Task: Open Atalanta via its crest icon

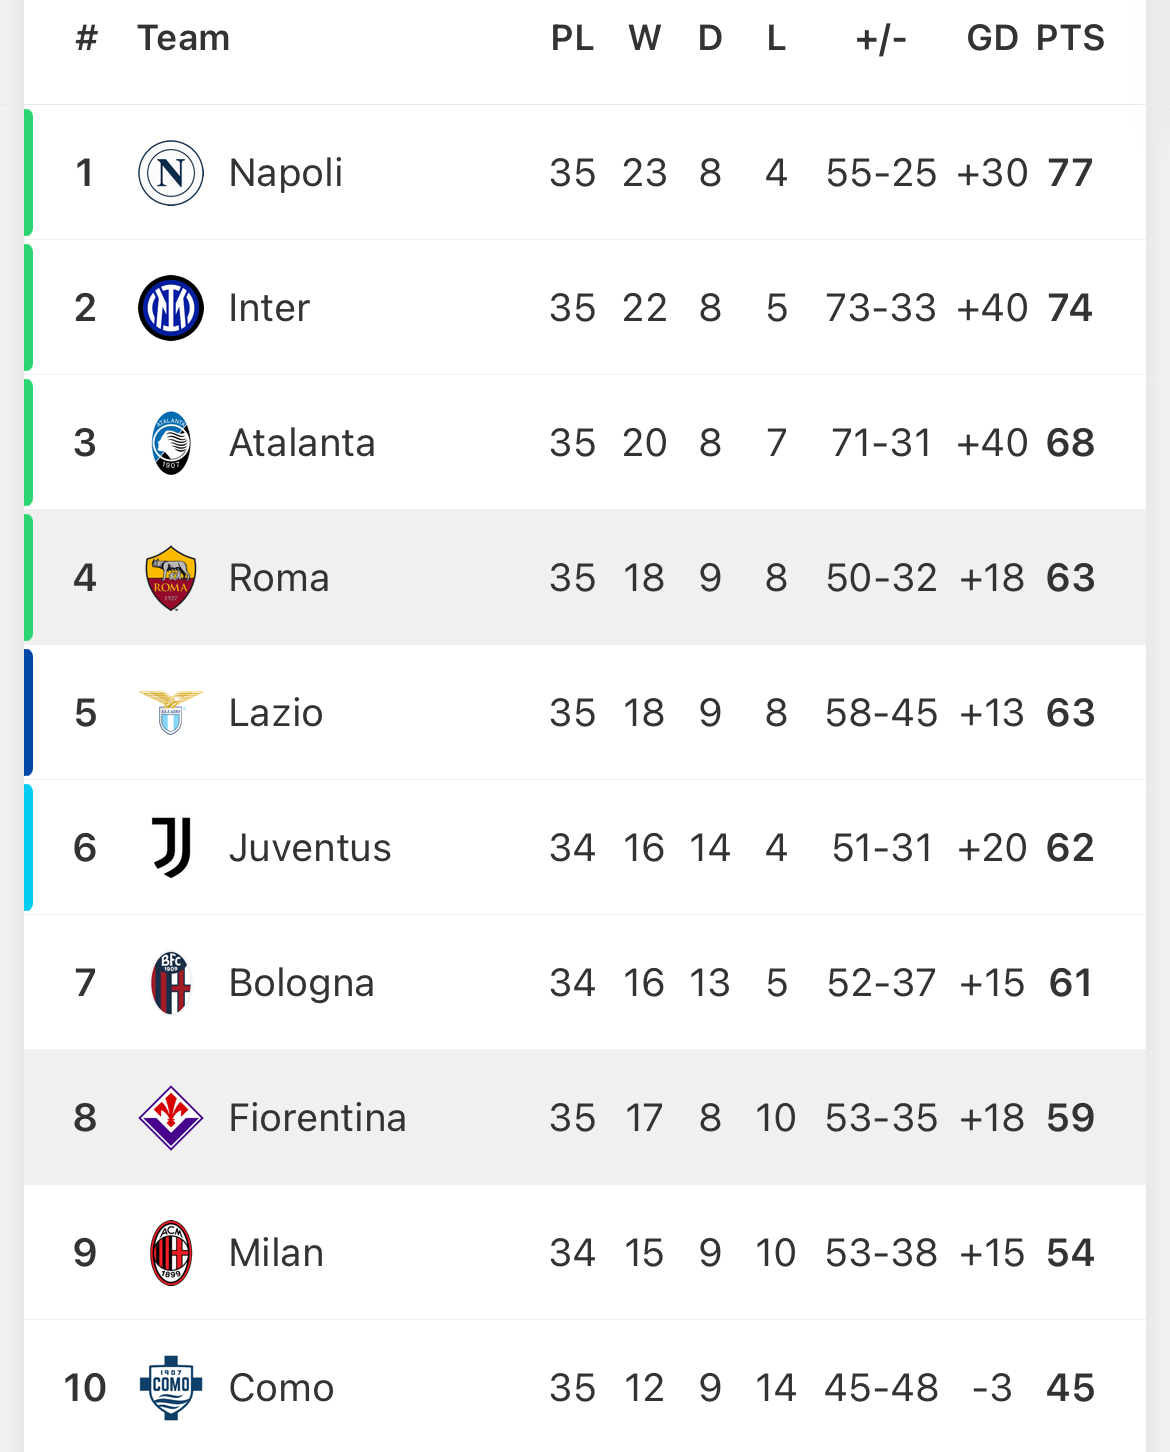Action: click(x=171, y=443)
